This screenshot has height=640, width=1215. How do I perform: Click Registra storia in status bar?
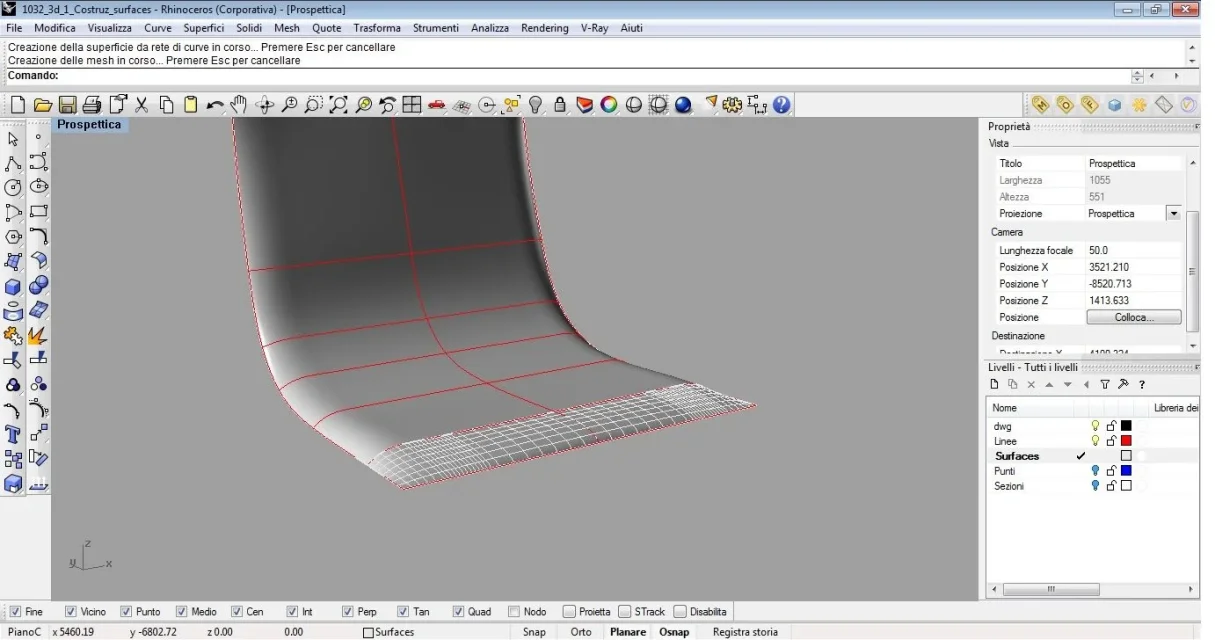[x=745, y=632]
